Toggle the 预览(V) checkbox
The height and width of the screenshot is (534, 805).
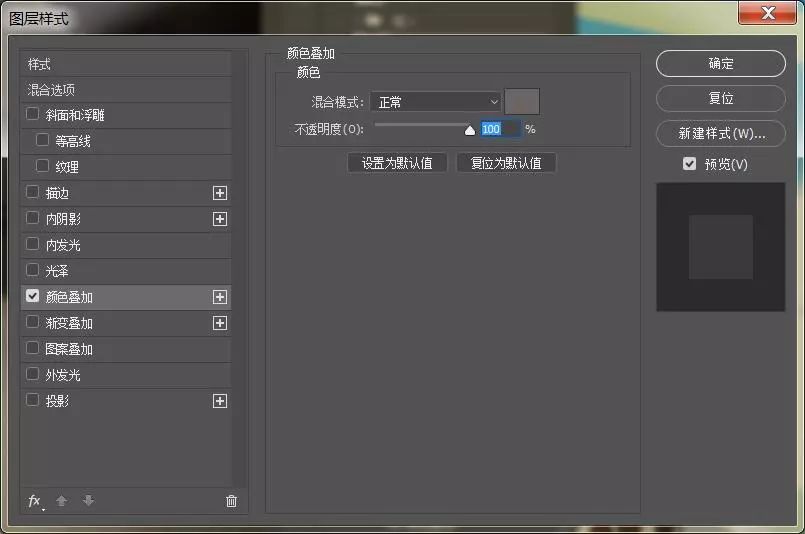tap(689, 164)
